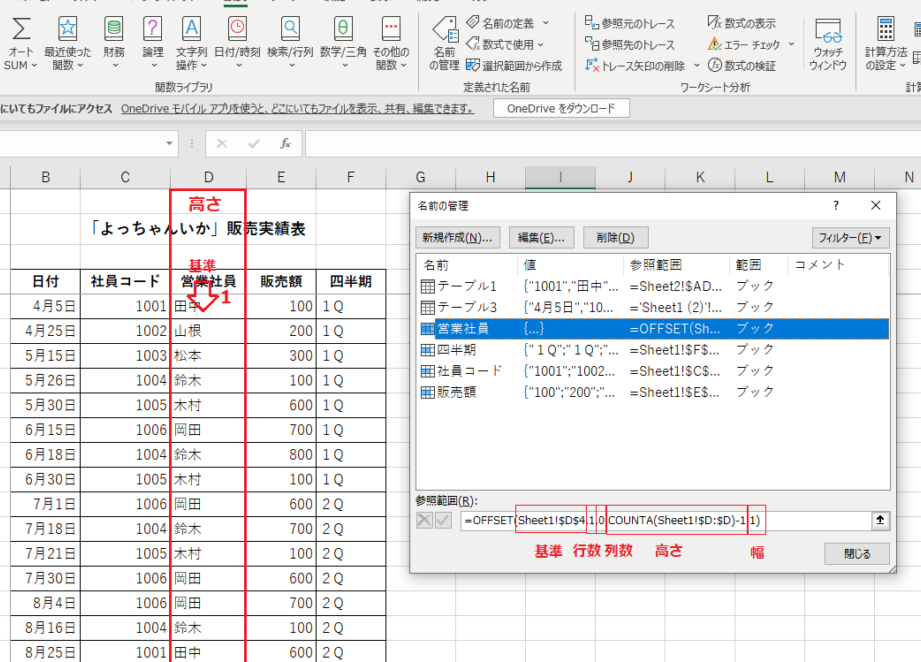The width and height of the screenshot is (921, 662).
Task: Open the その他の関数 more functions icon
Action: tap(391, 44)
